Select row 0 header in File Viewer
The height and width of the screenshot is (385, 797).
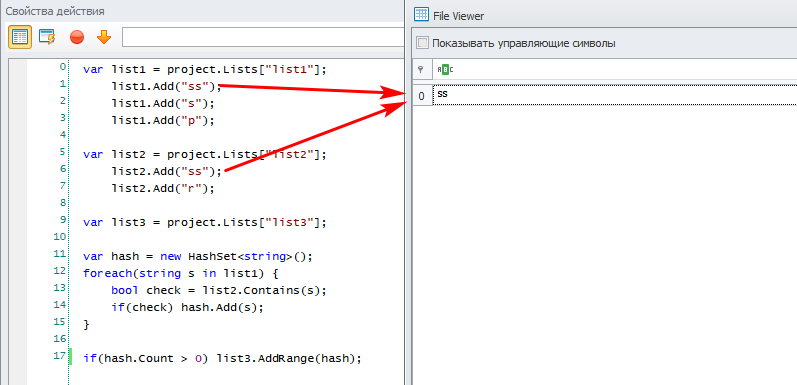click(421, 96)
